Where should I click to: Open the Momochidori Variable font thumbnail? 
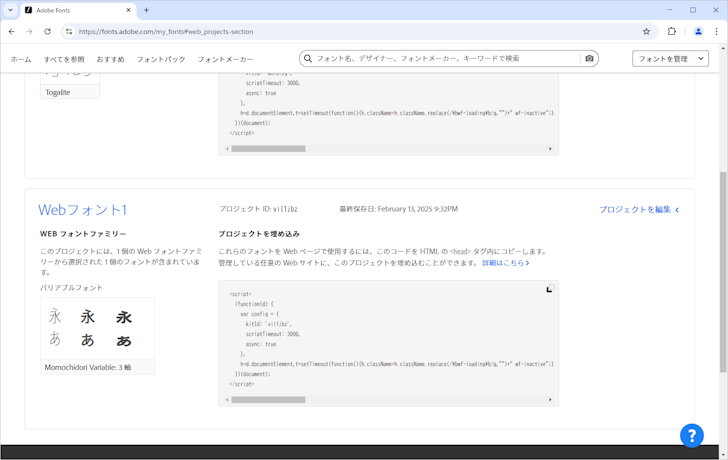97,329
